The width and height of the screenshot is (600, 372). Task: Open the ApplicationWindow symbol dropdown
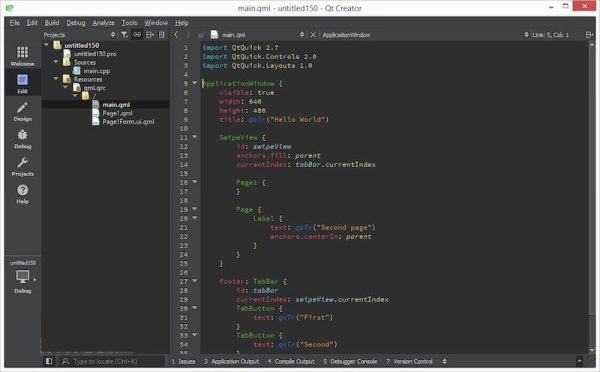click(527, 35)
